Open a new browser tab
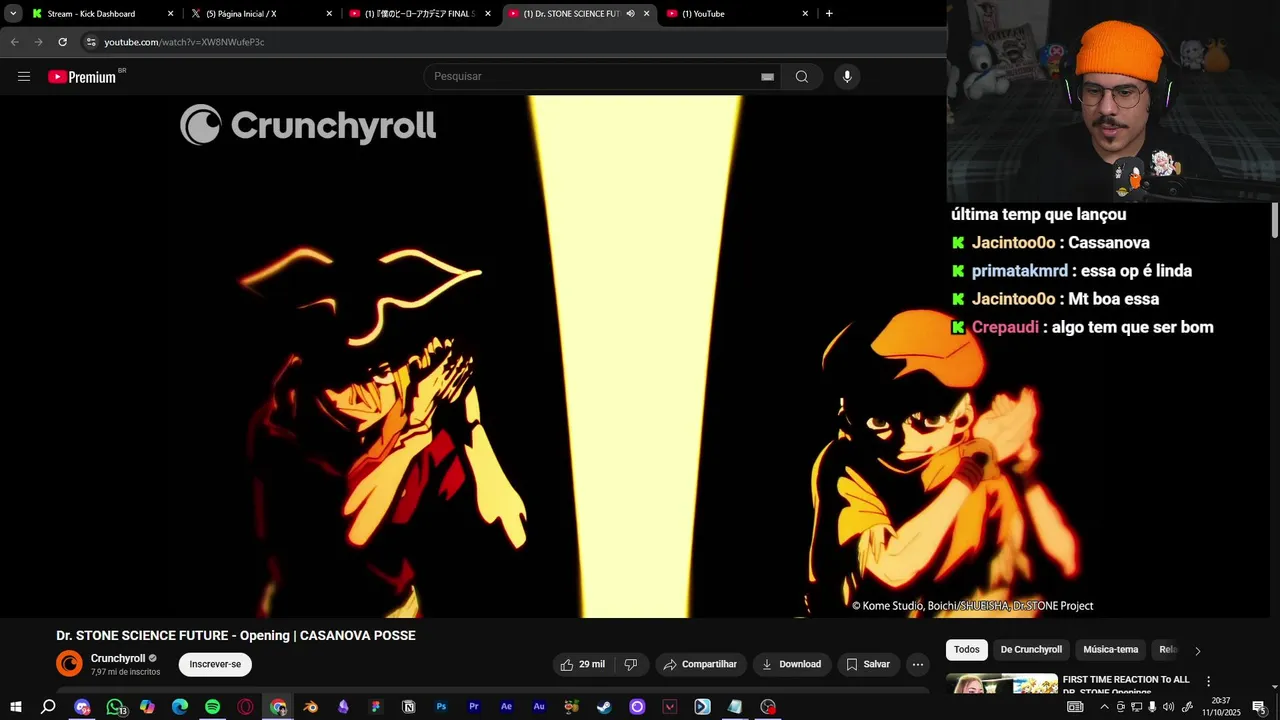1280x720 pixels. coord(829,14)
